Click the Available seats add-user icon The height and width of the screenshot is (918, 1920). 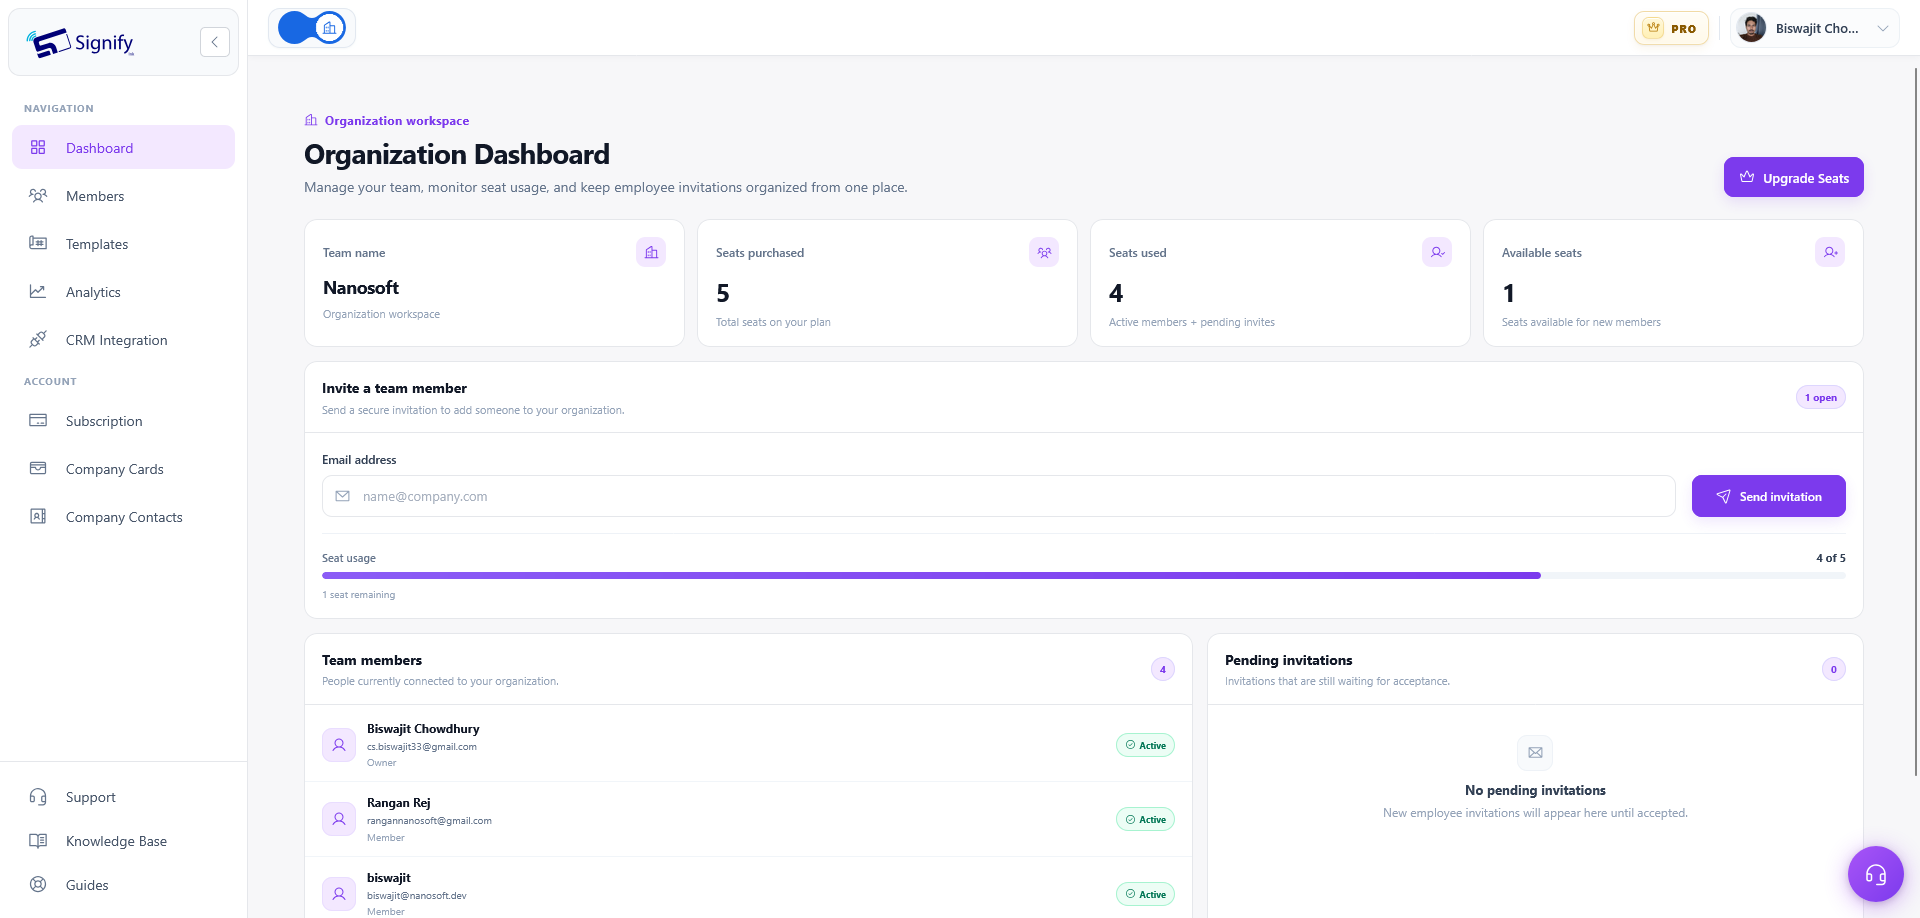point(1830,252)
